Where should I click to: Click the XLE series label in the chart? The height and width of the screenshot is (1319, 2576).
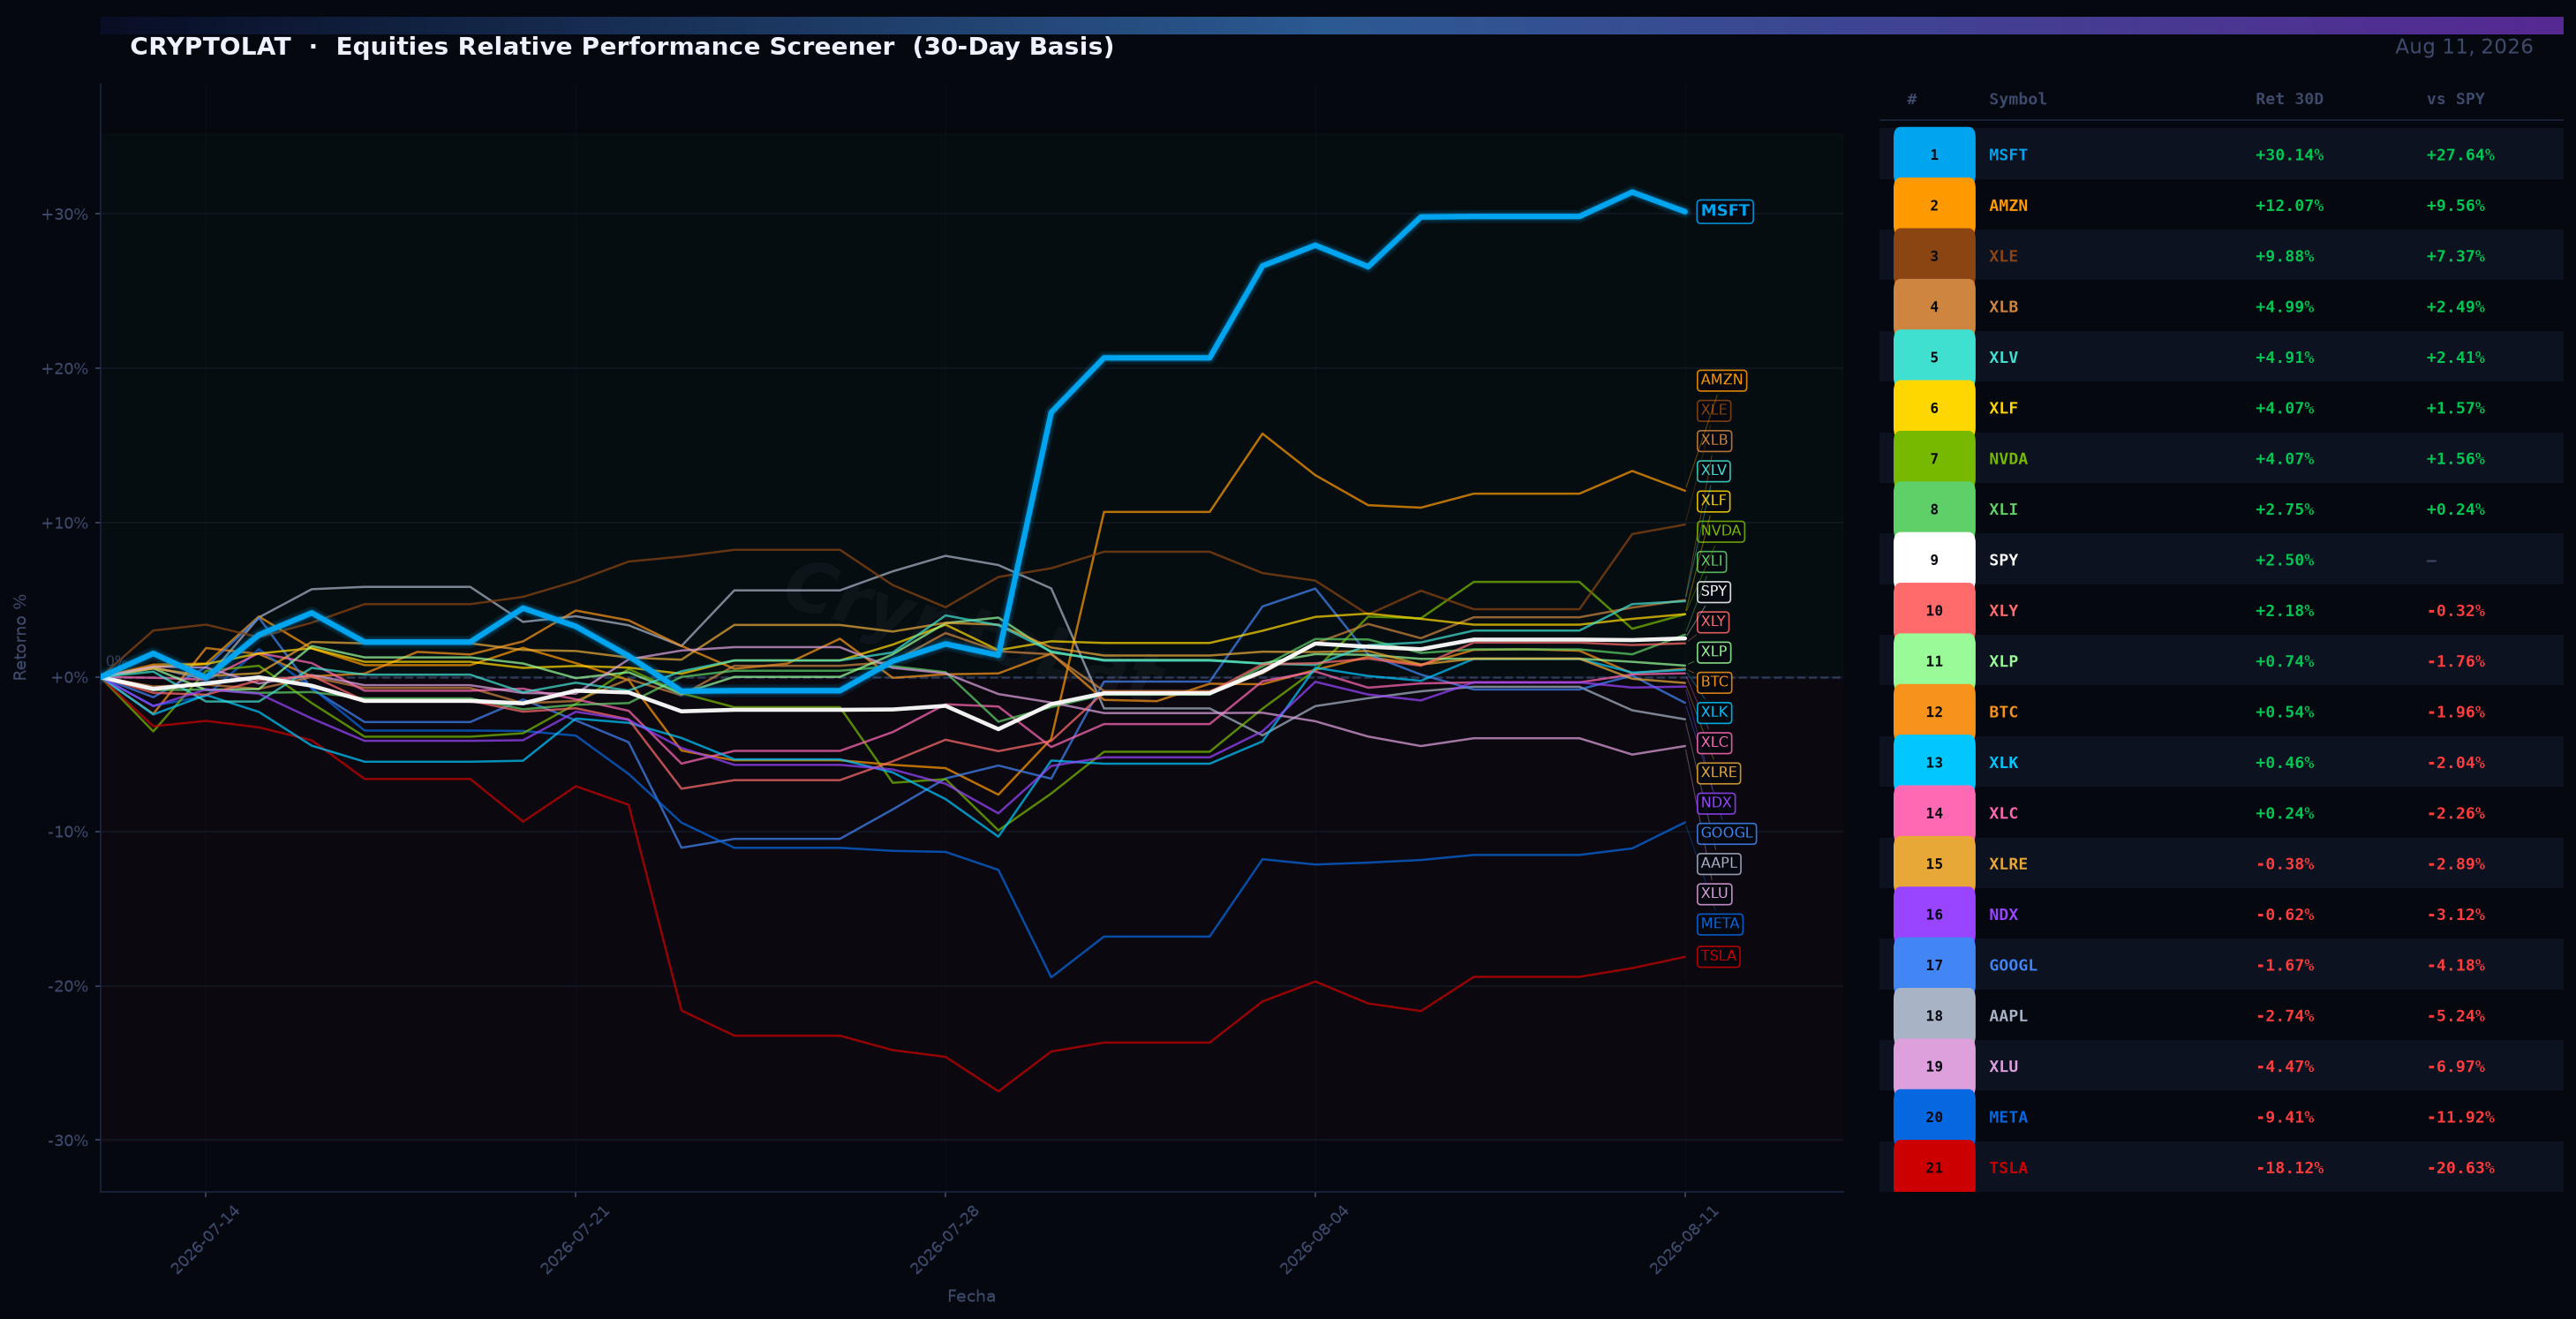coord(1714,410)
